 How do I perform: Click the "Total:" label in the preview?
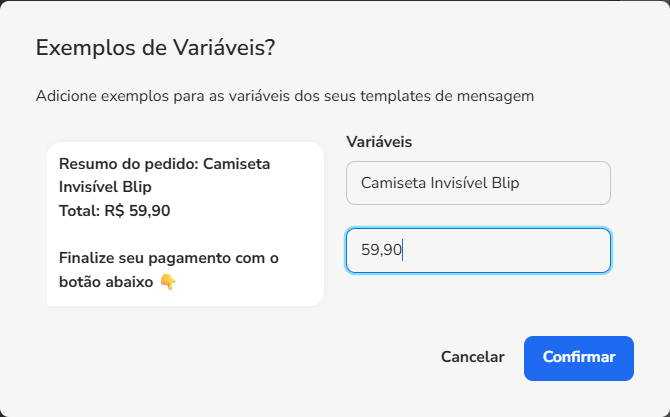click(x=79, y=211)
